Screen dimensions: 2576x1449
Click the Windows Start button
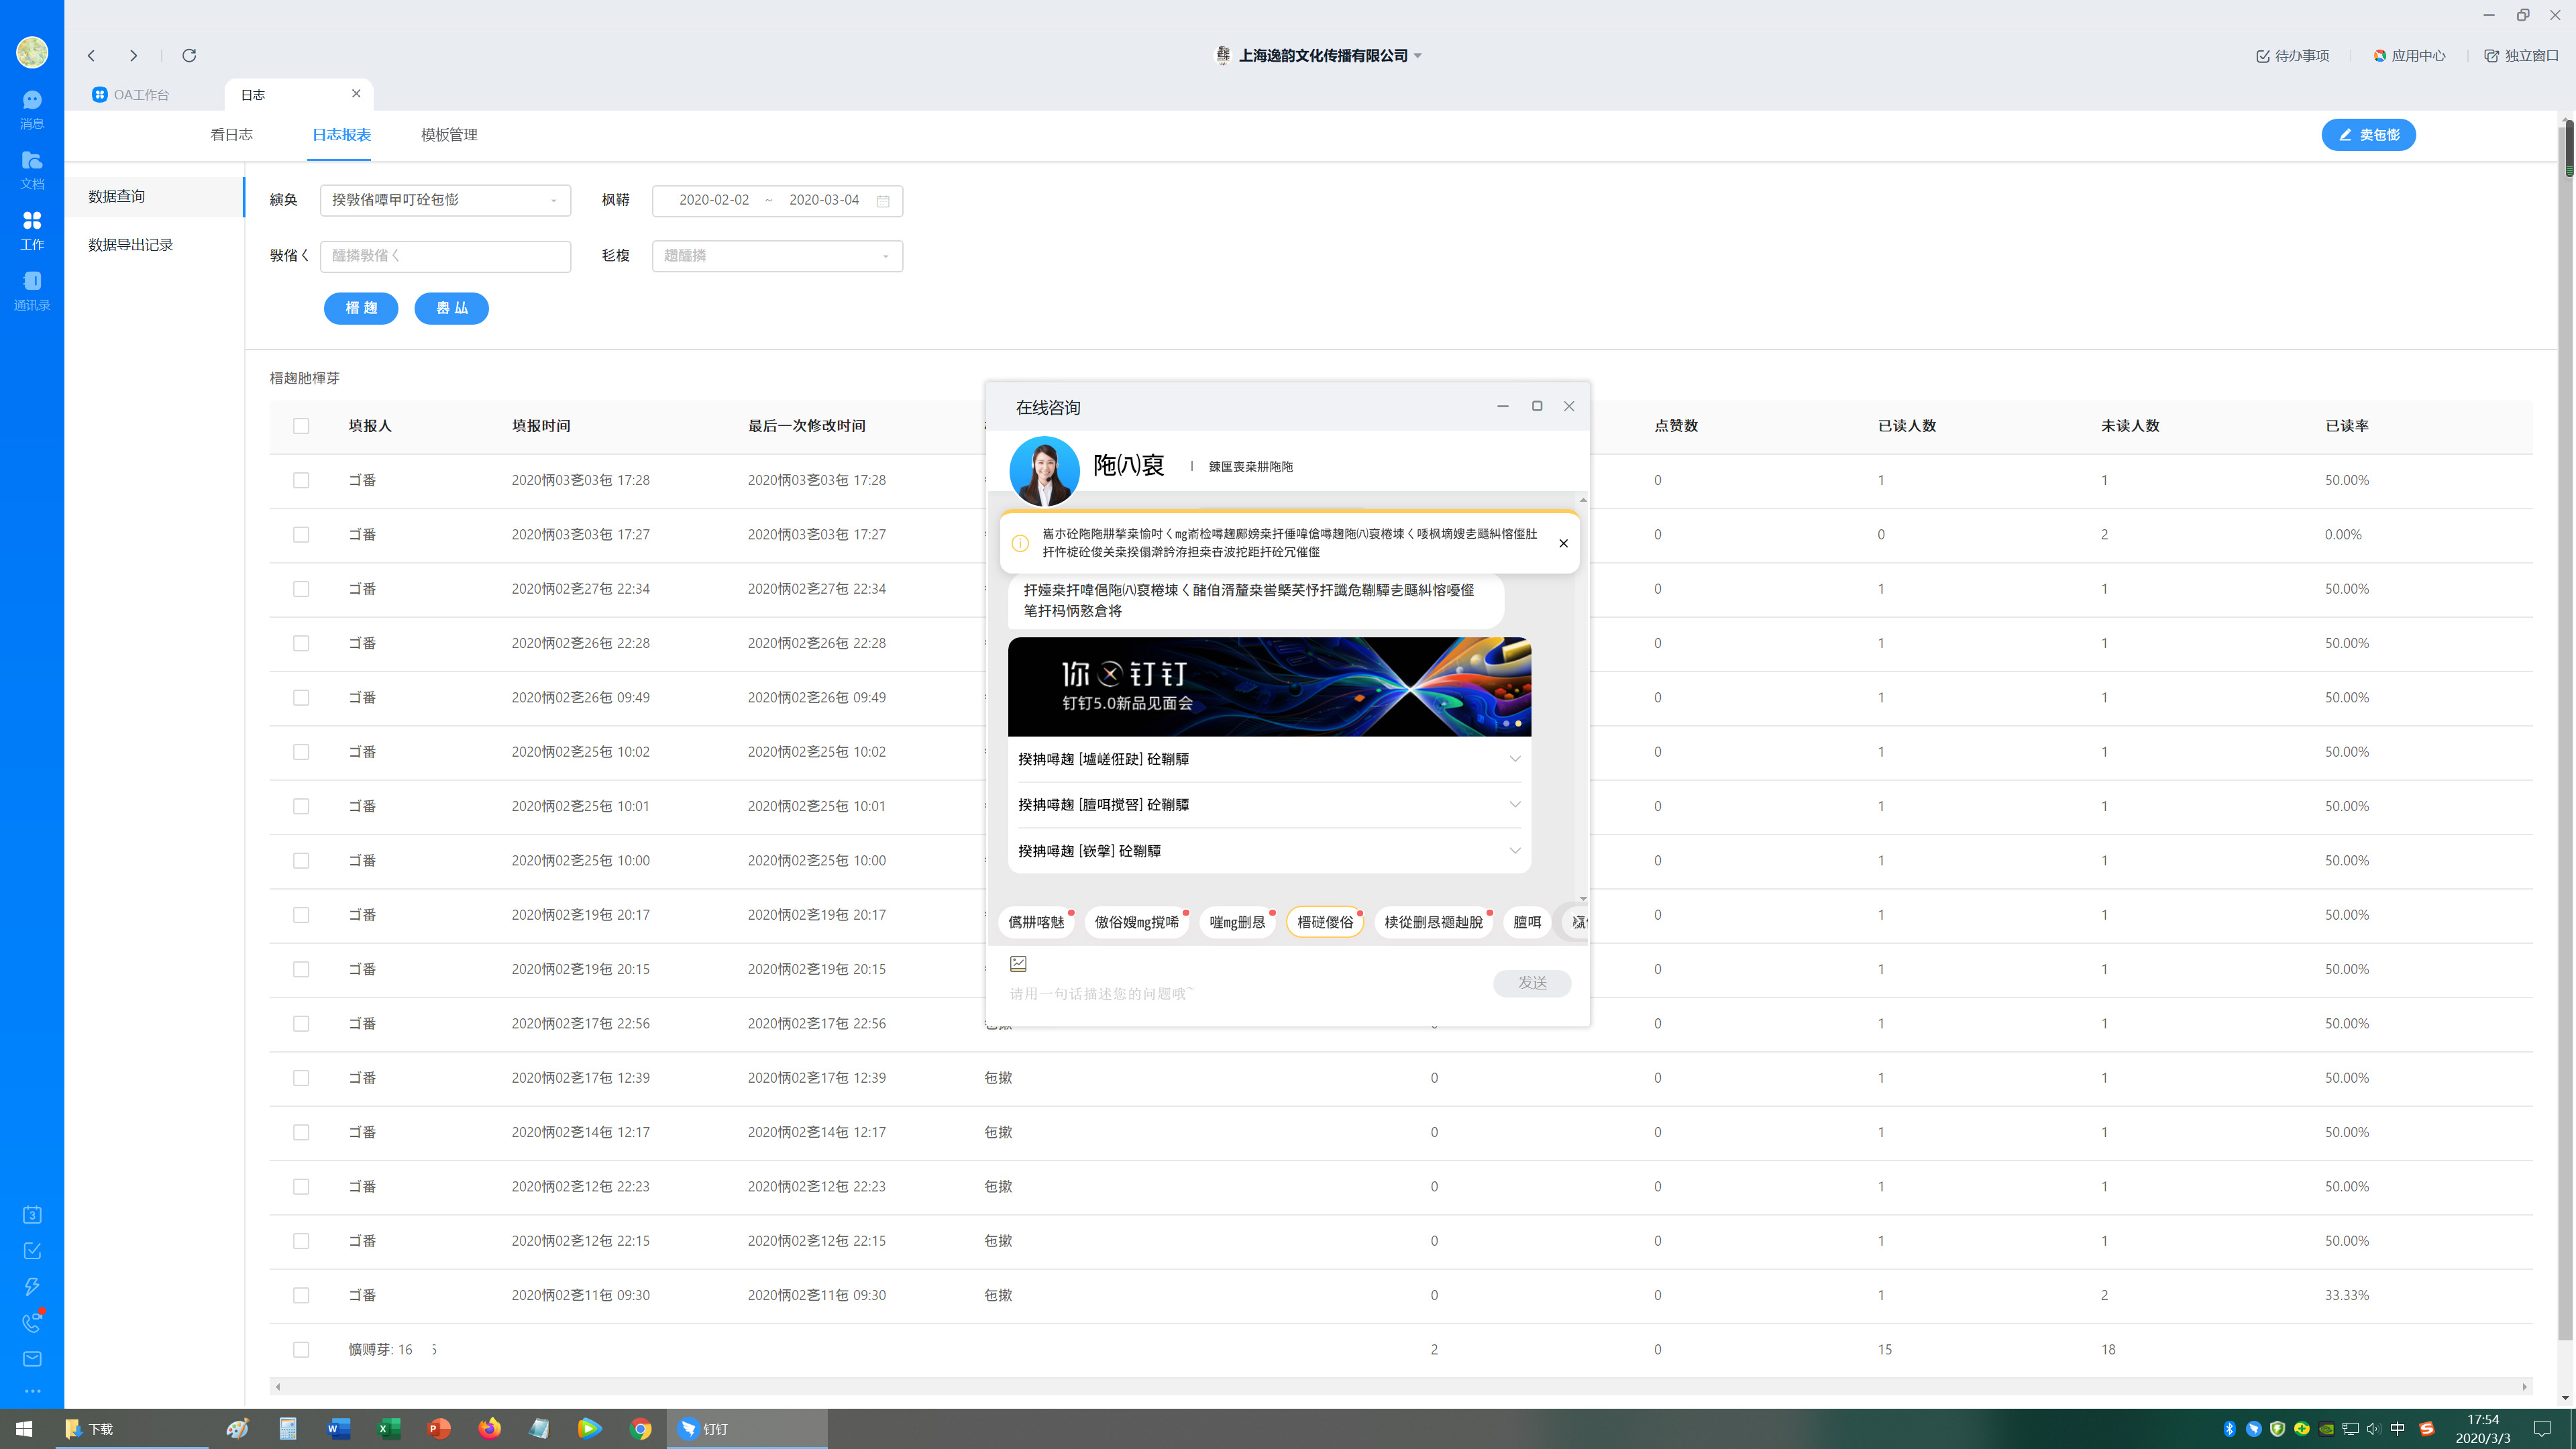coord(24,1428)
